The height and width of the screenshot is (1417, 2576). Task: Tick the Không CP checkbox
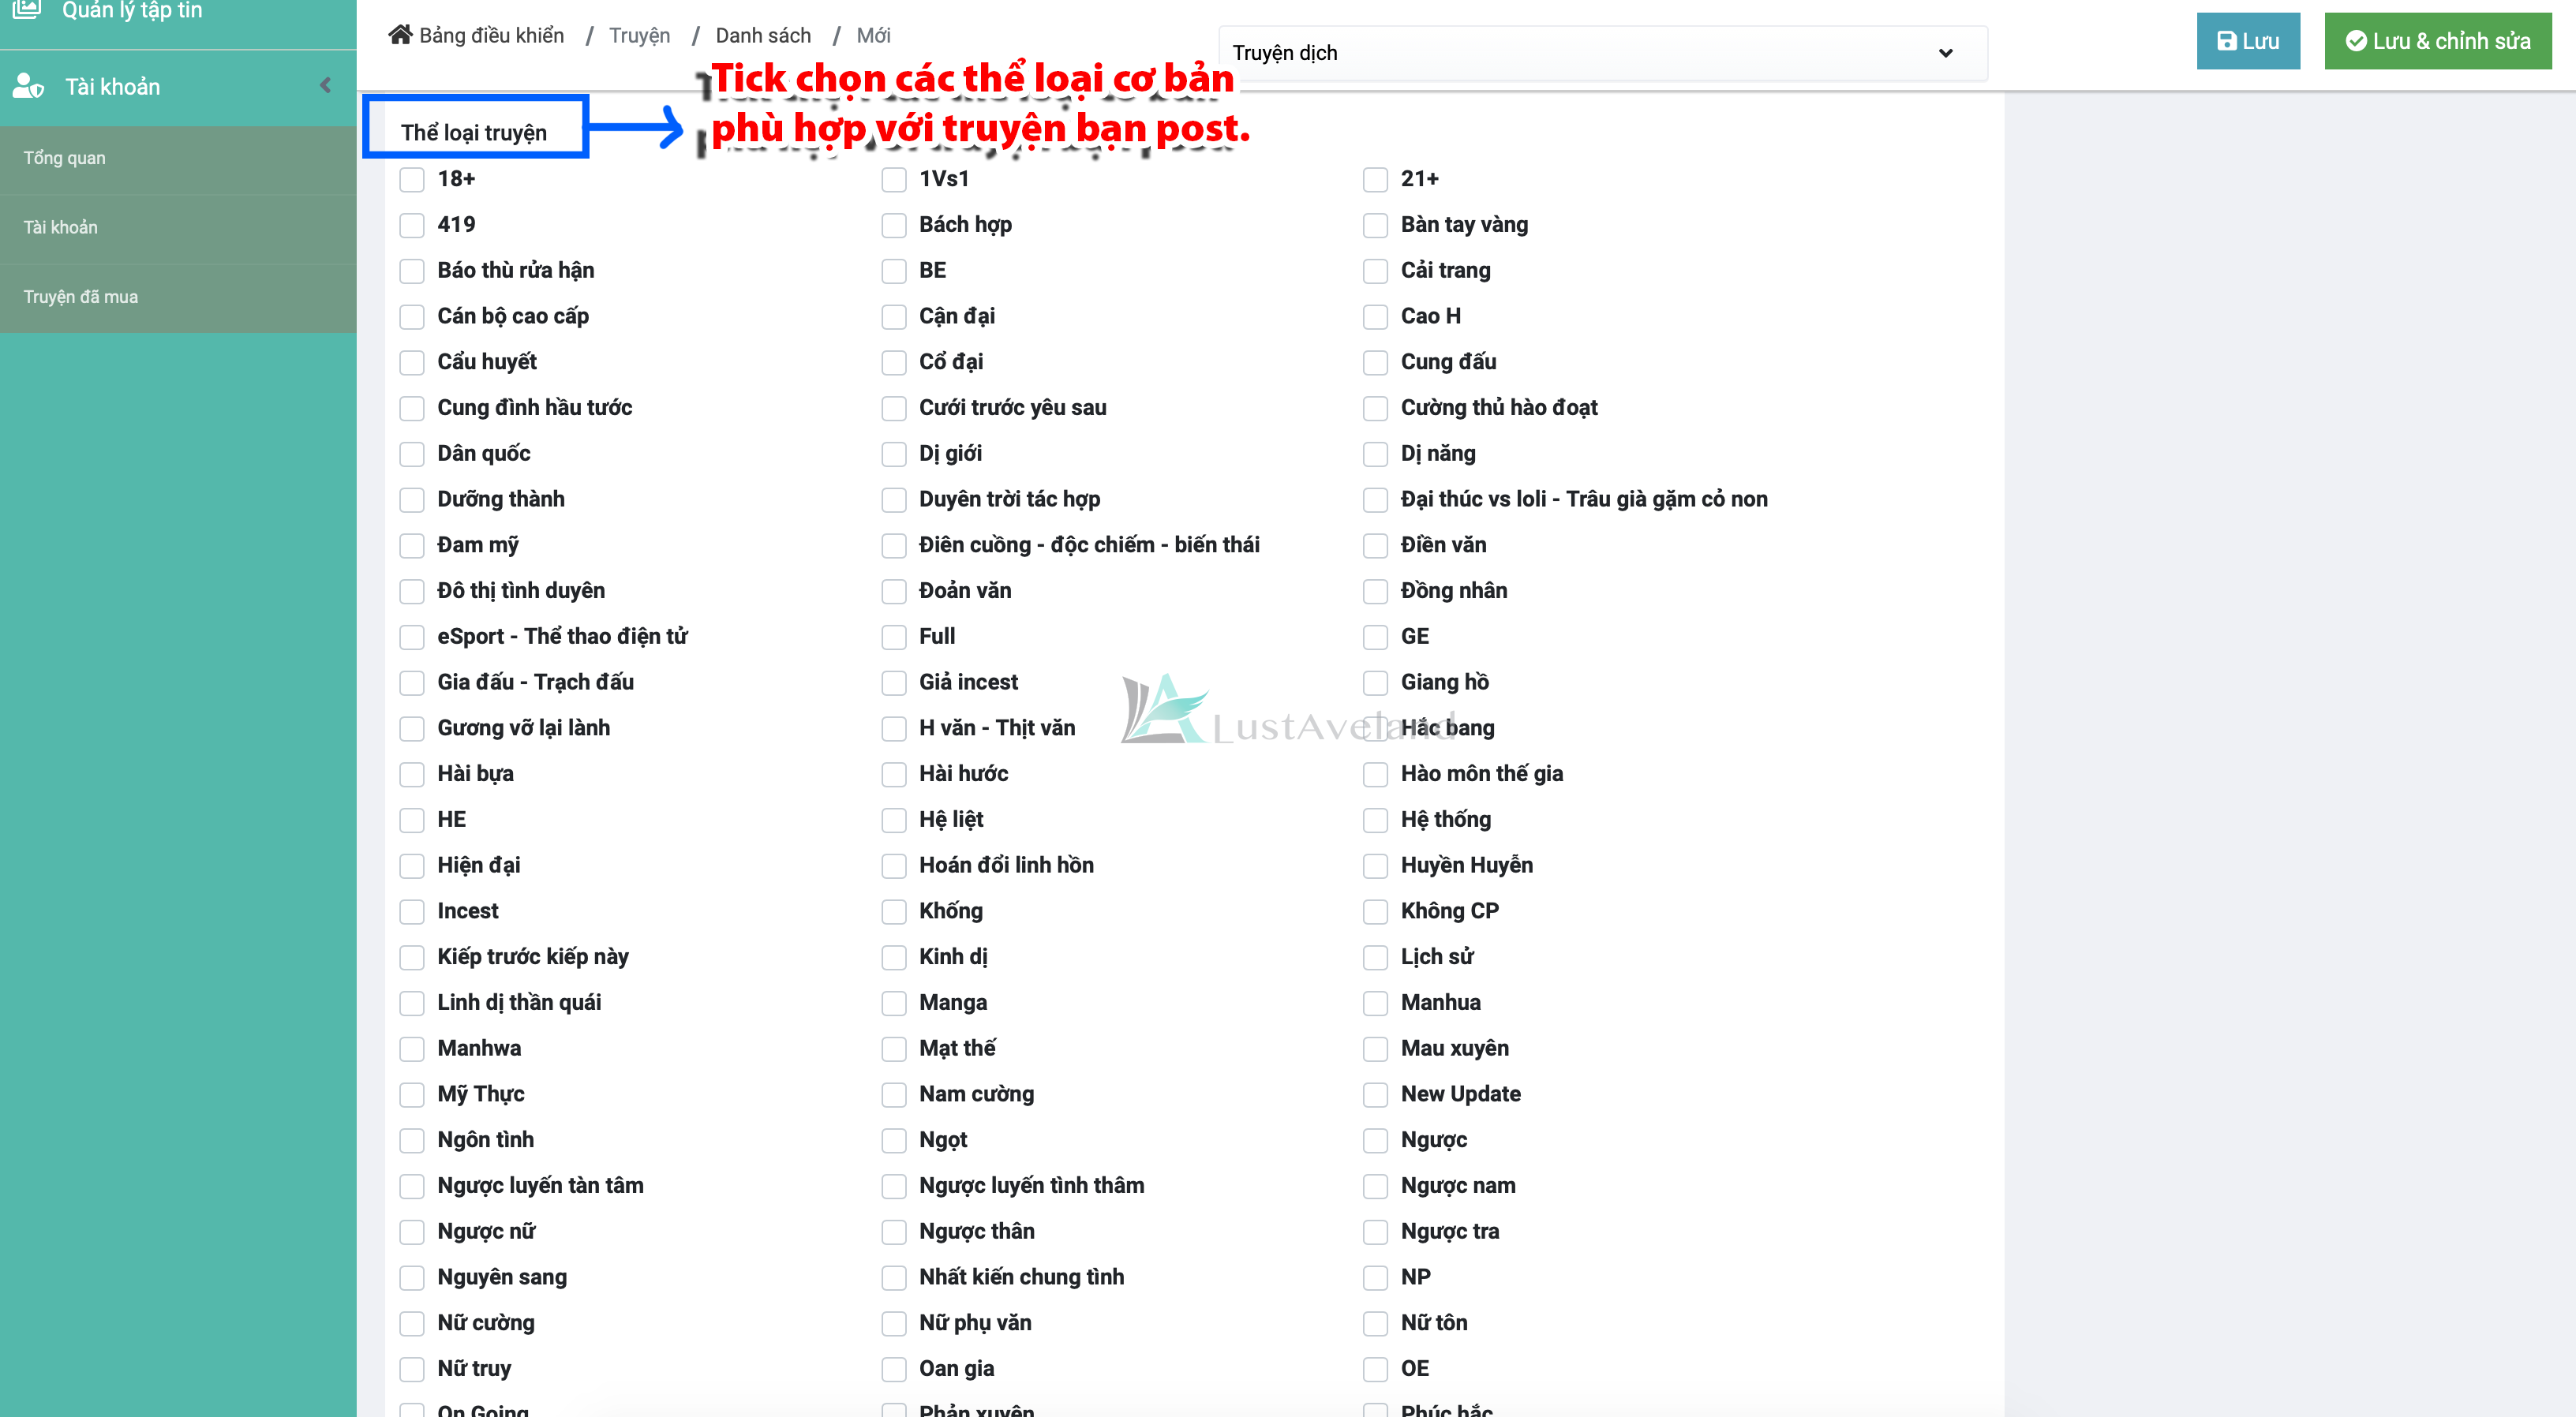pos(1376,911)
